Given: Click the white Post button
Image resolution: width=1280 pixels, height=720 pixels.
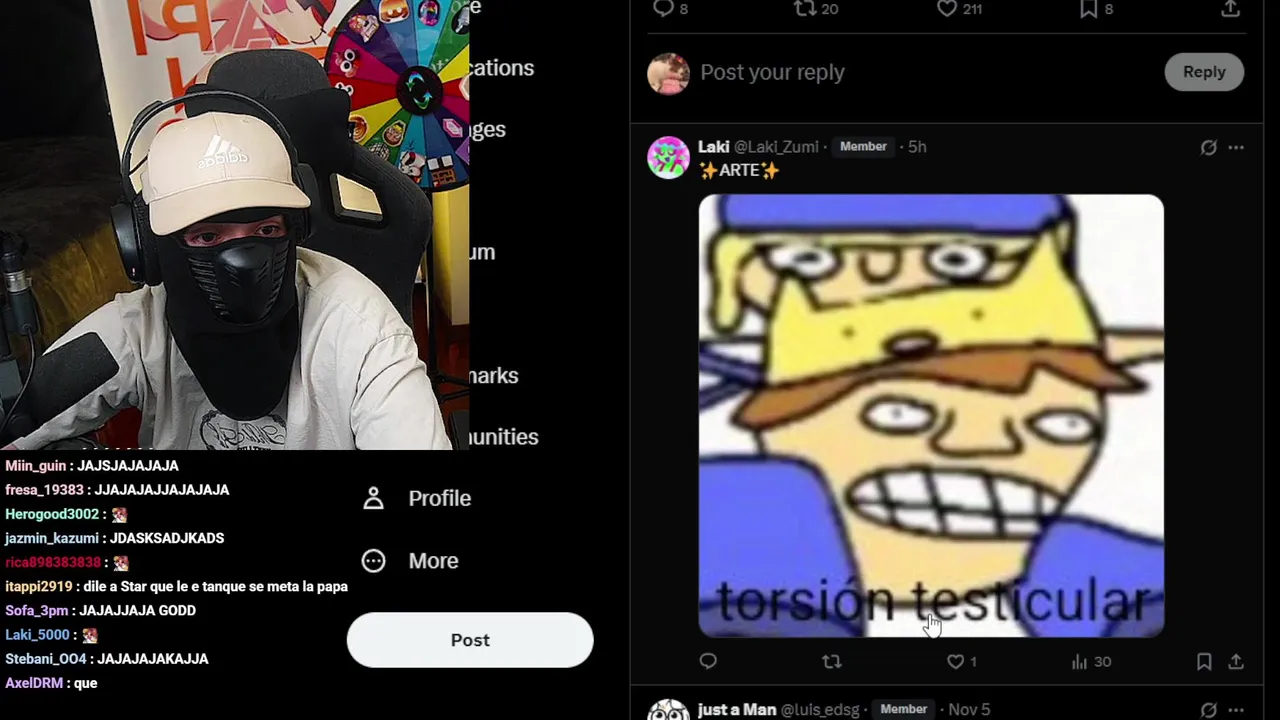Looking at the screenshot, I should 470,640.
